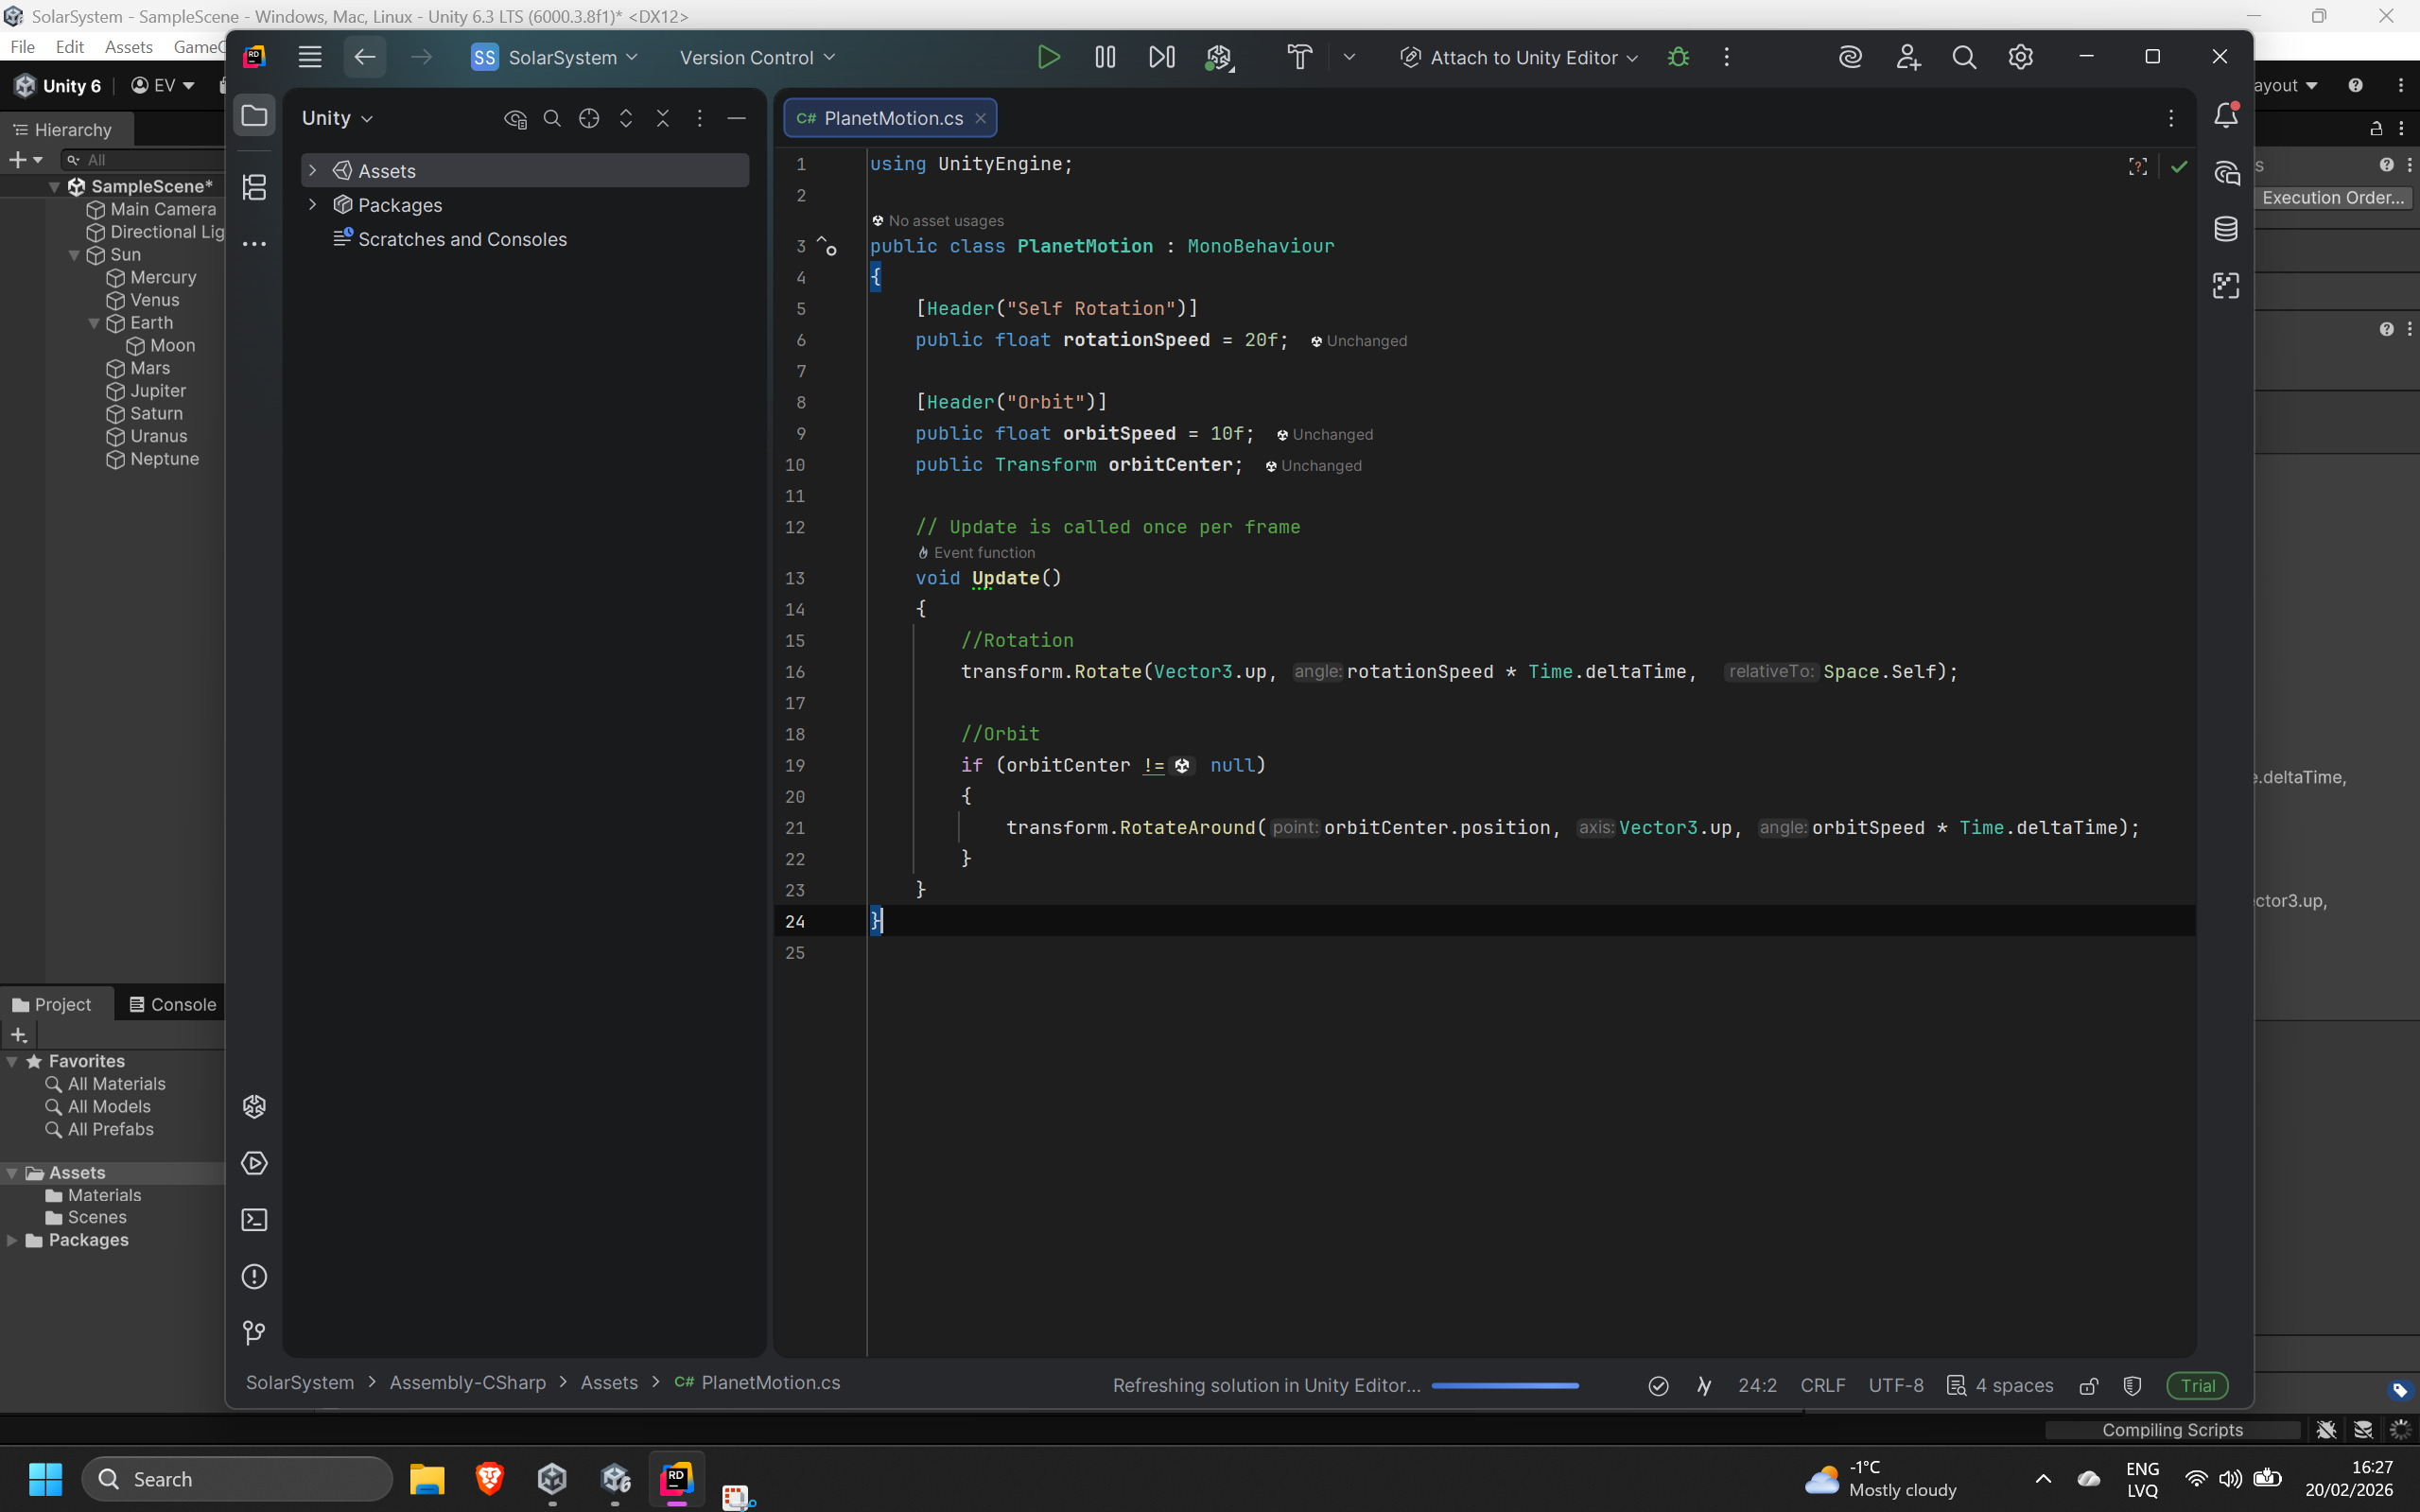Screen dimensions: 2420x1512
Task: Open the Database tool window
Action: (2225, 229)
